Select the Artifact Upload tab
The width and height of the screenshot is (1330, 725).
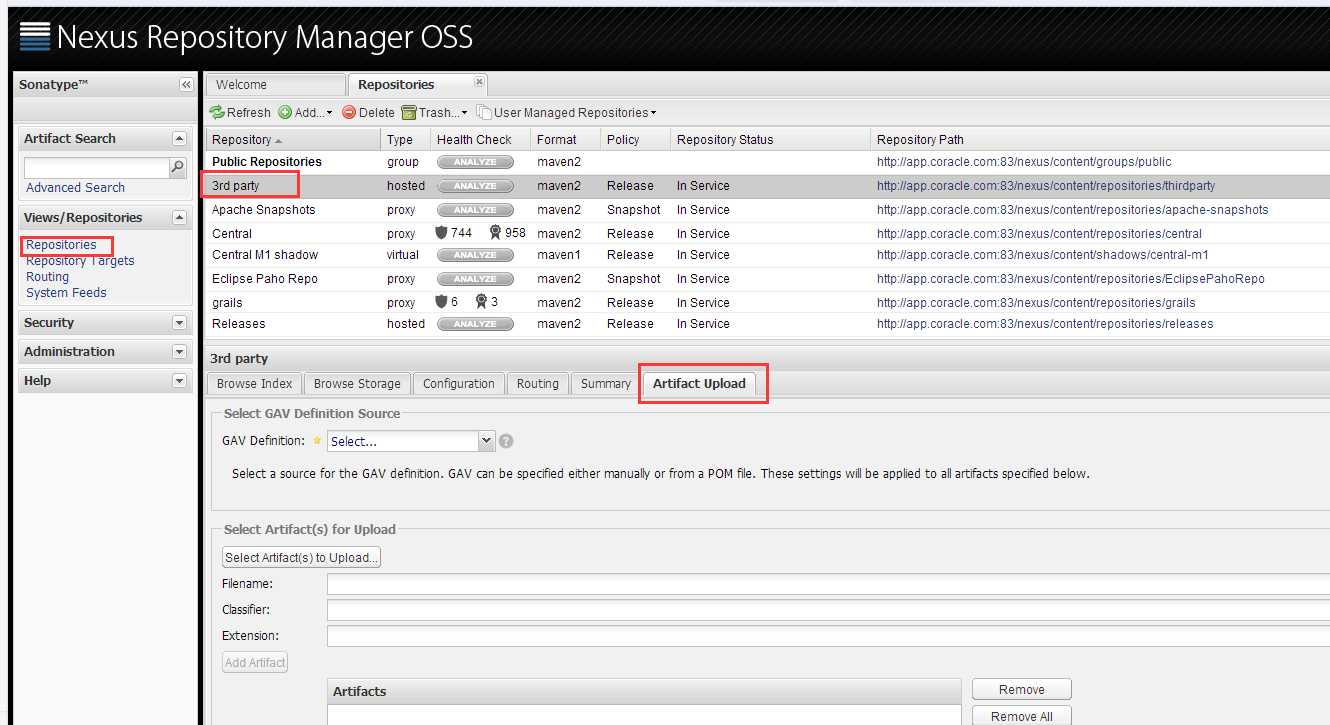point(699,384)
